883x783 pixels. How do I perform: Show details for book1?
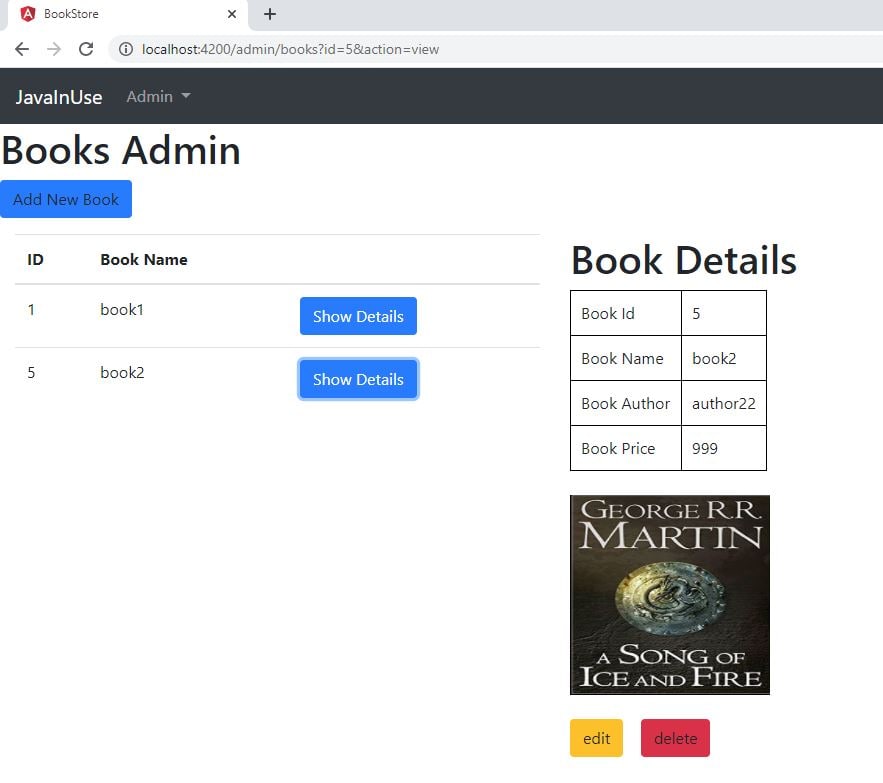358,316
